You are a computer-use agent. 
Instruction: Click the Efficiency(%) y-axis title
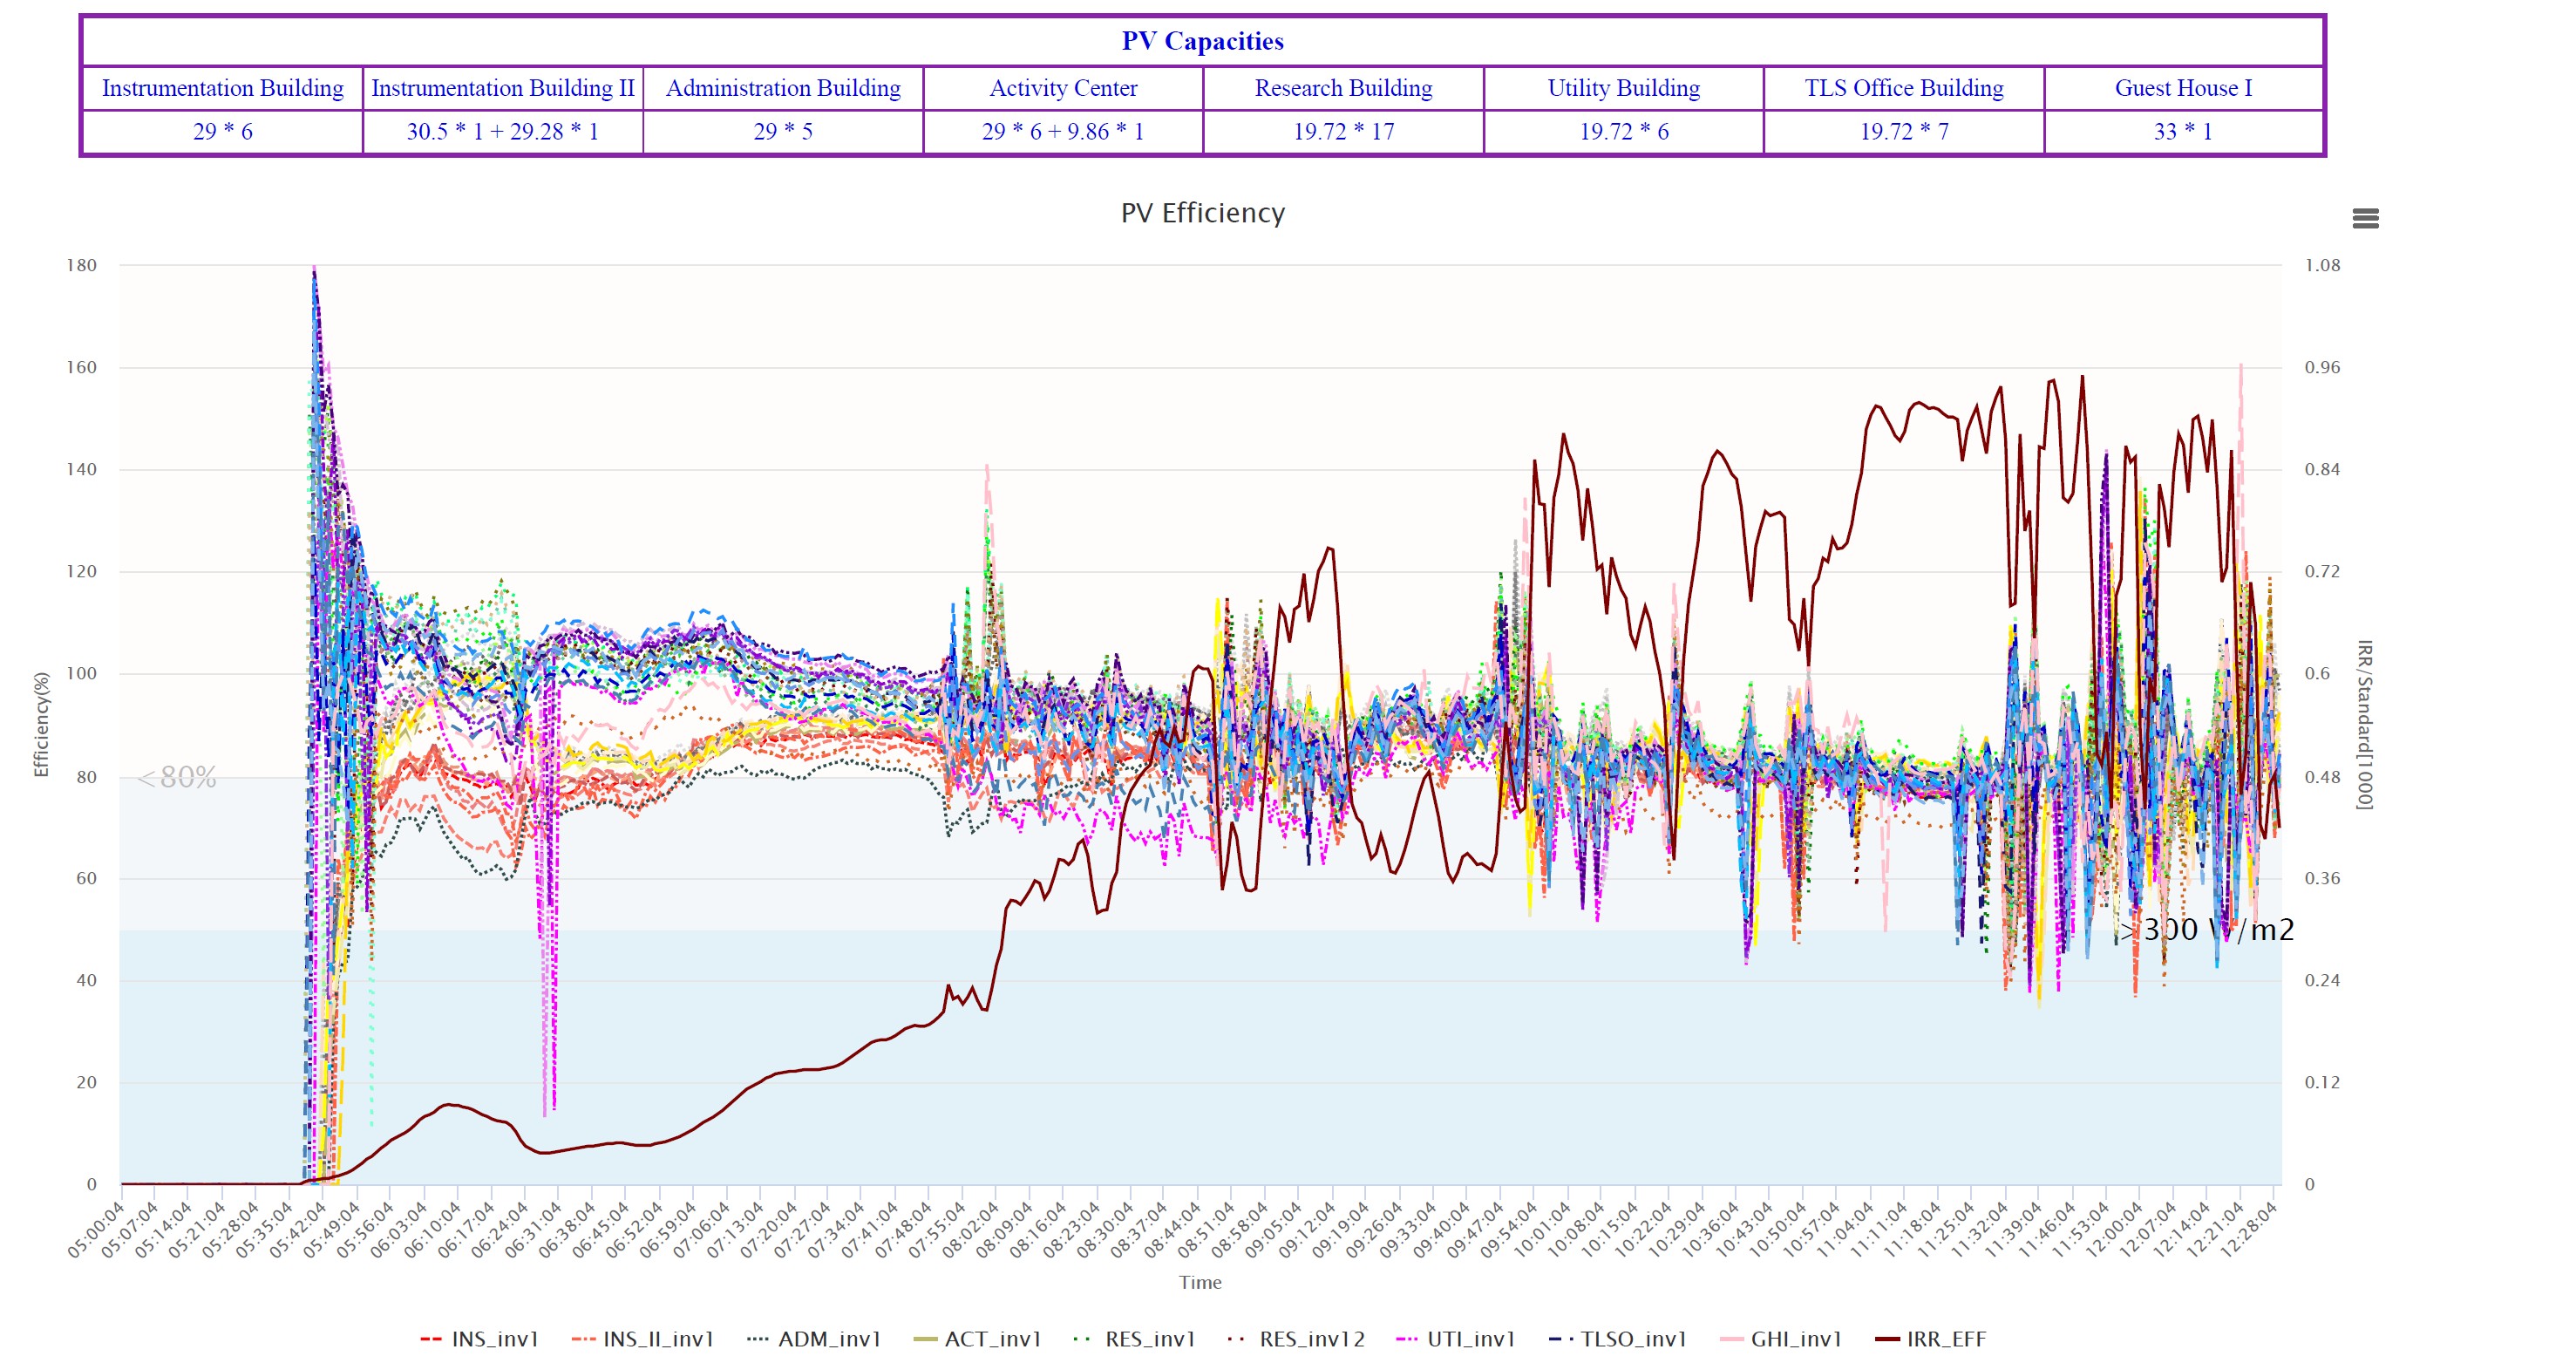coord(41,724)
